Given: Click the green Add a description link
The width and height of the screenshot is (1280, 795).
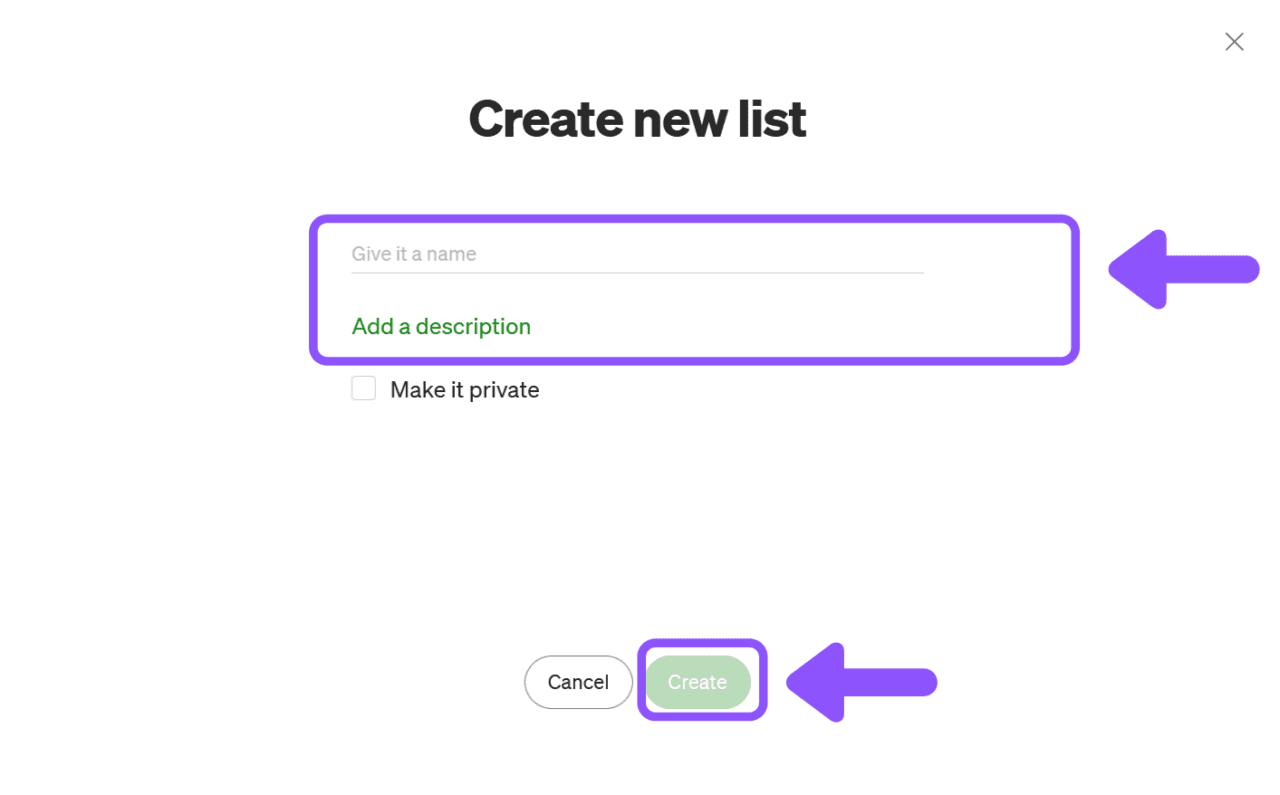Looking at the screenshot, I should tap(441, 326).
